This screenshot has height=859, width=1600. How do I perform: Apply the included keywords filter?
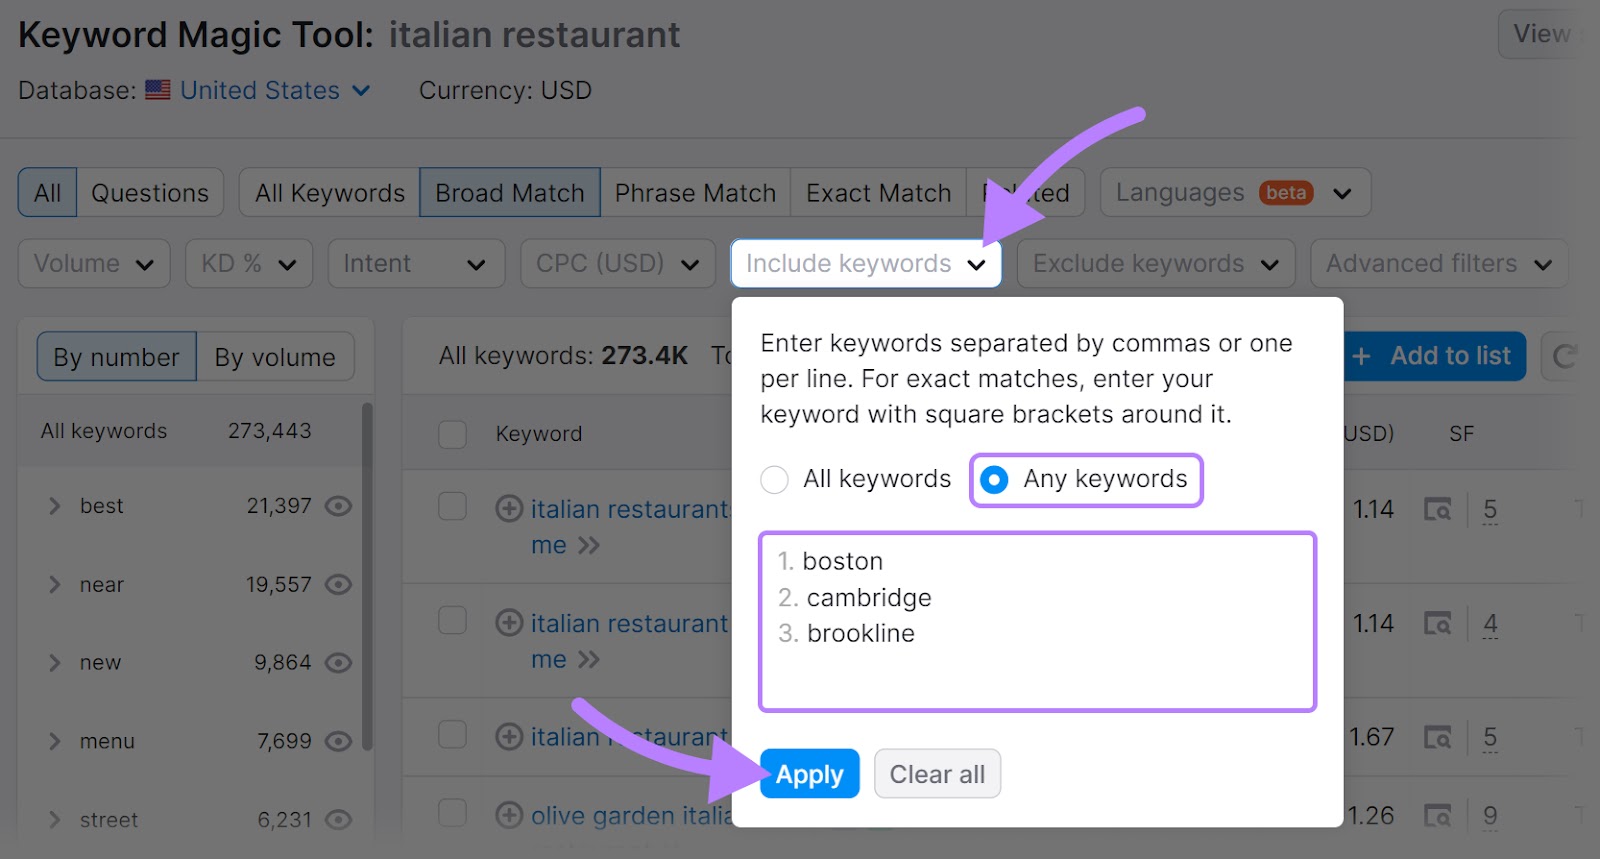(x=809, y=773)
